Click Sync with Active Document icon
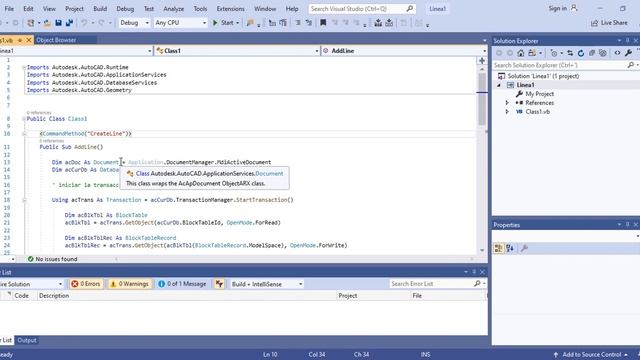Screen dimensions: 640x360 click(570, 53)
